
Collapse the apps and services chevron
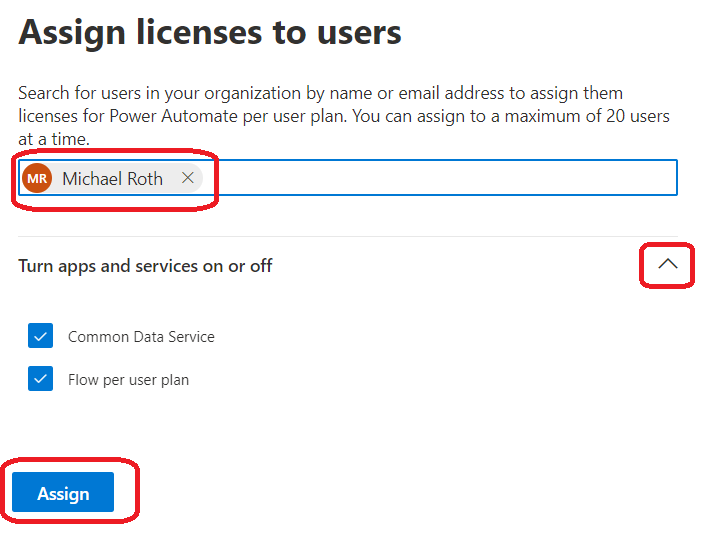tap(668, 264)
